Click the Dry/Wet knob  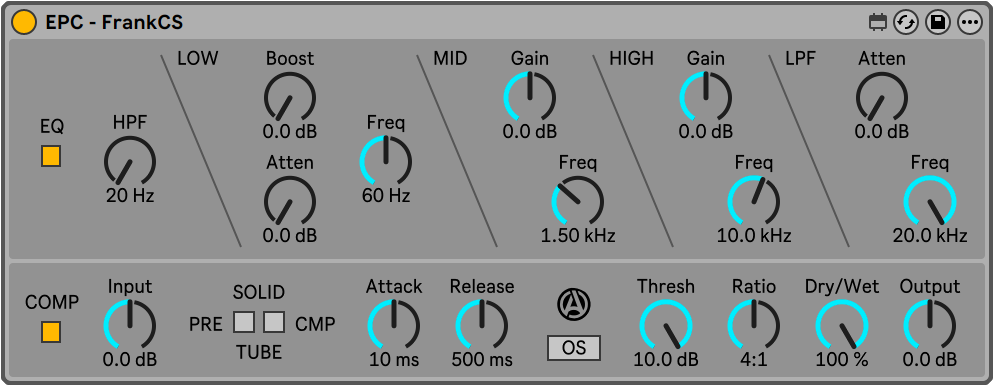[842, 325]
